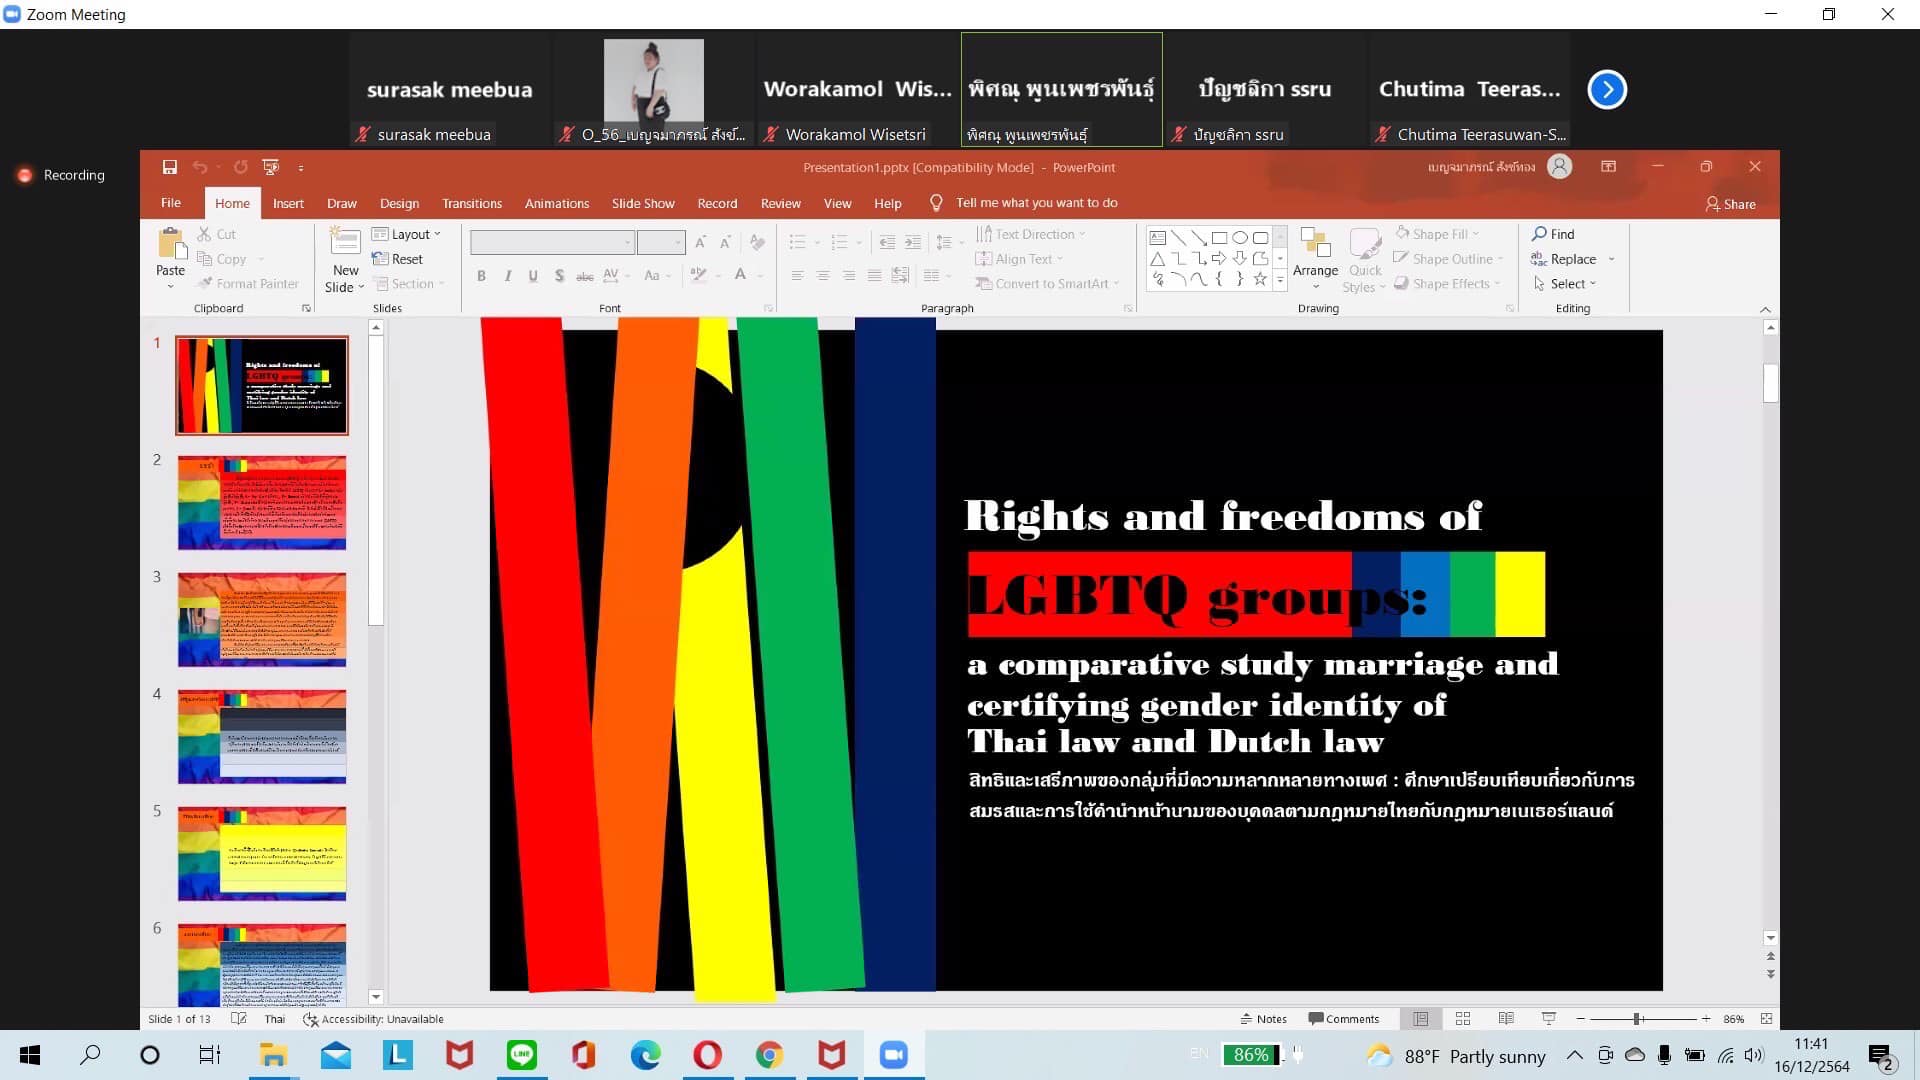
Task: Click the zoom slider in status bar
Action: (x=1638, y=1019)
